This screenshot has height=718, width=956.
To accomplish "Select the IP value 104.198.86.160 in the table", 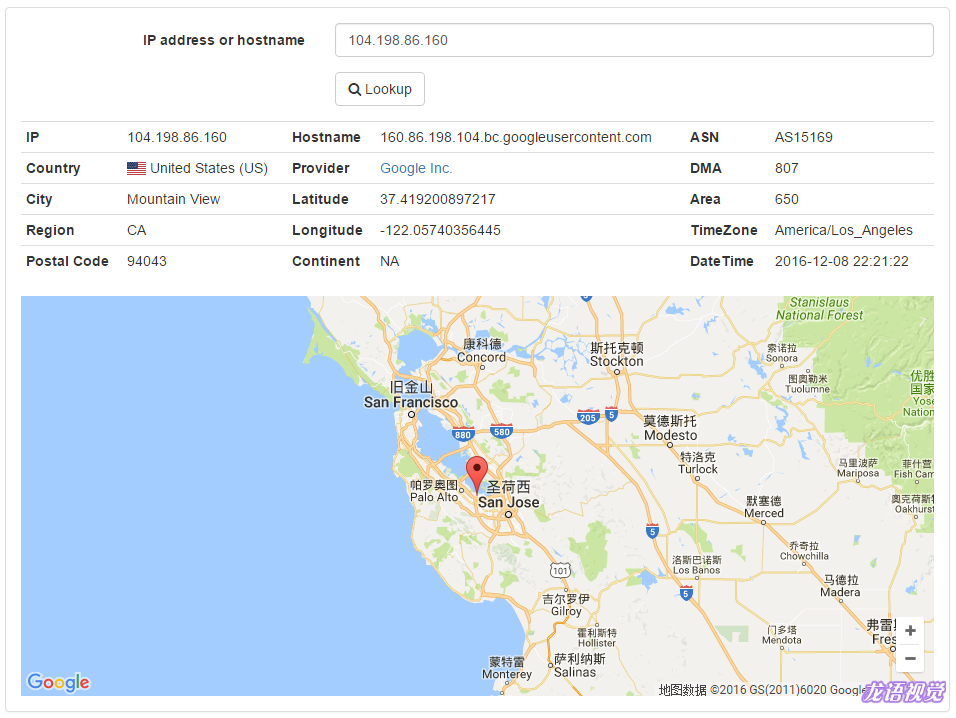I will click(x=177, y=137).
